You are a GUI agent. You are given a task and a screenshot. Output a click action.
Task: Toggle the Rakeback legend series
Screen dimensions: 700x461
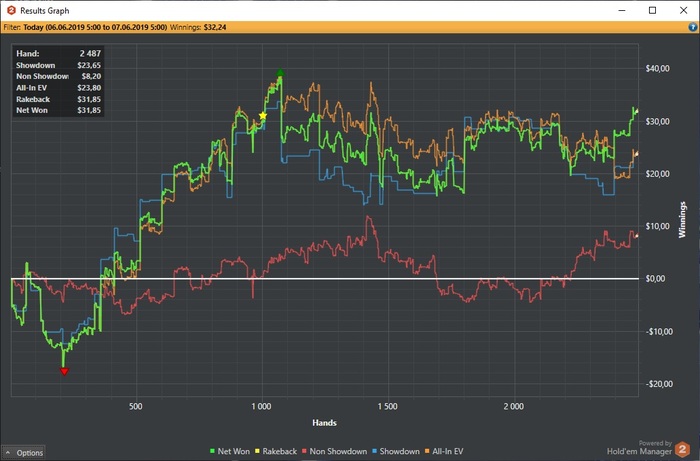[x=276, y=451]
